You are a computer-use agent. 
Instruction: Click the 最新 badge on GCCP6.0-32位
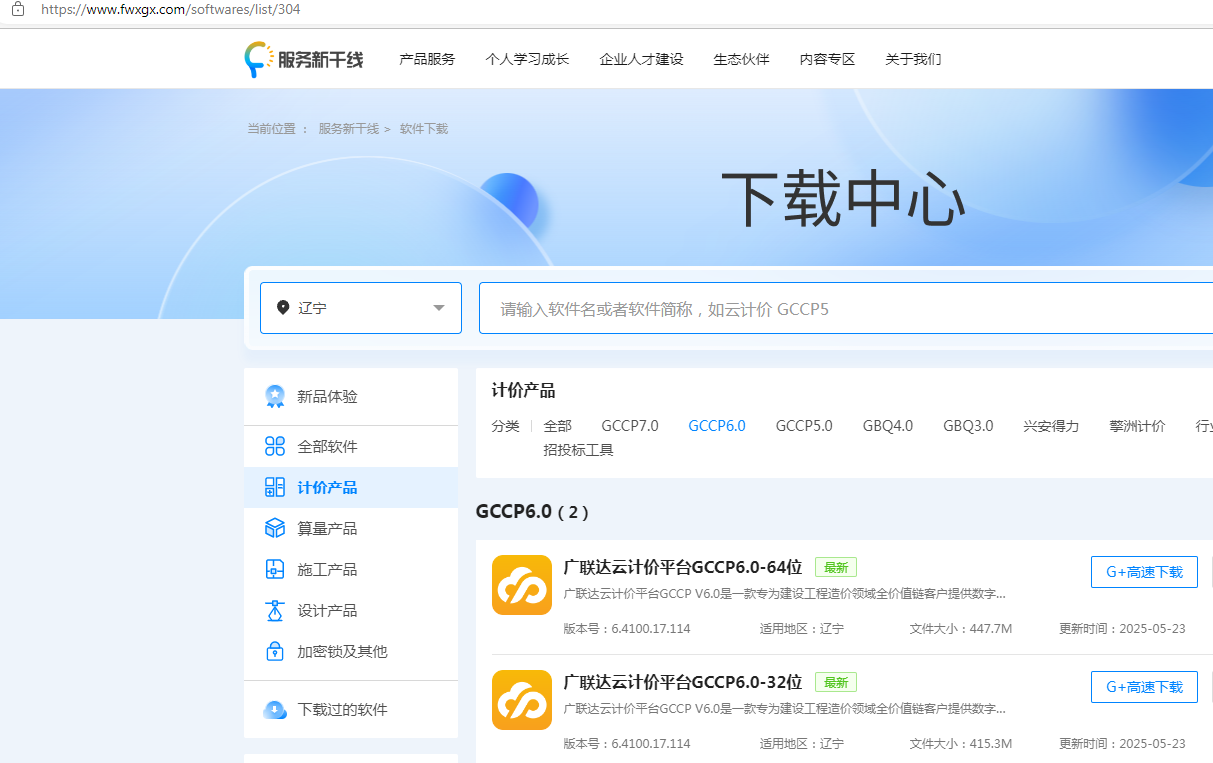coord(836,682)
